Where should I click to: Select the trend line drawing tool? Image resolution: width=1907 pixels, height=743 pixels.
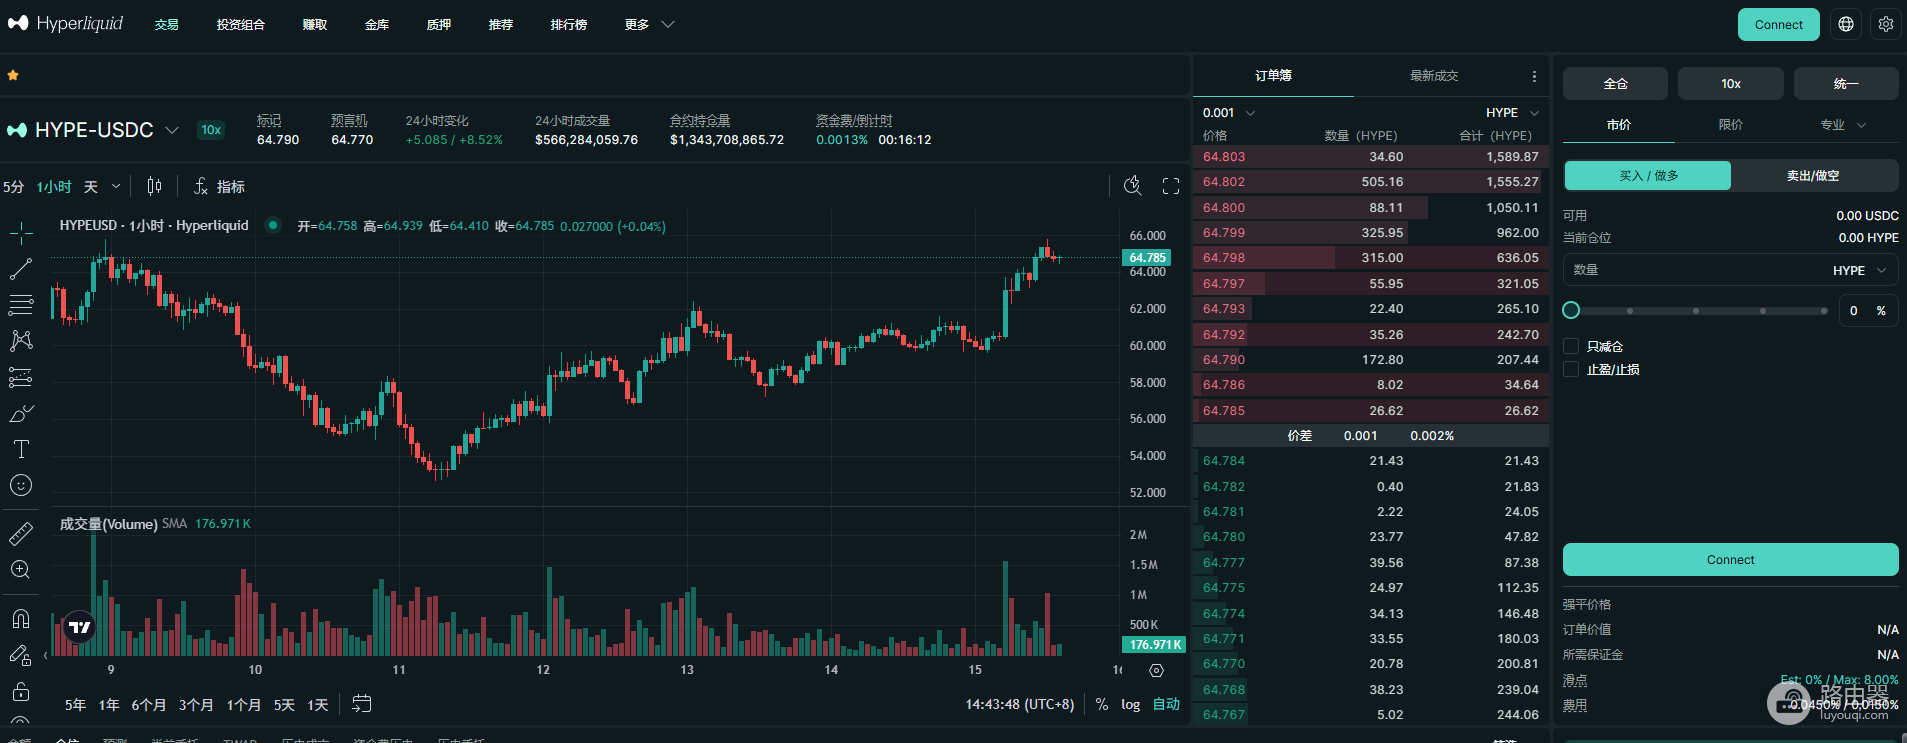click(x=21, y=269)
